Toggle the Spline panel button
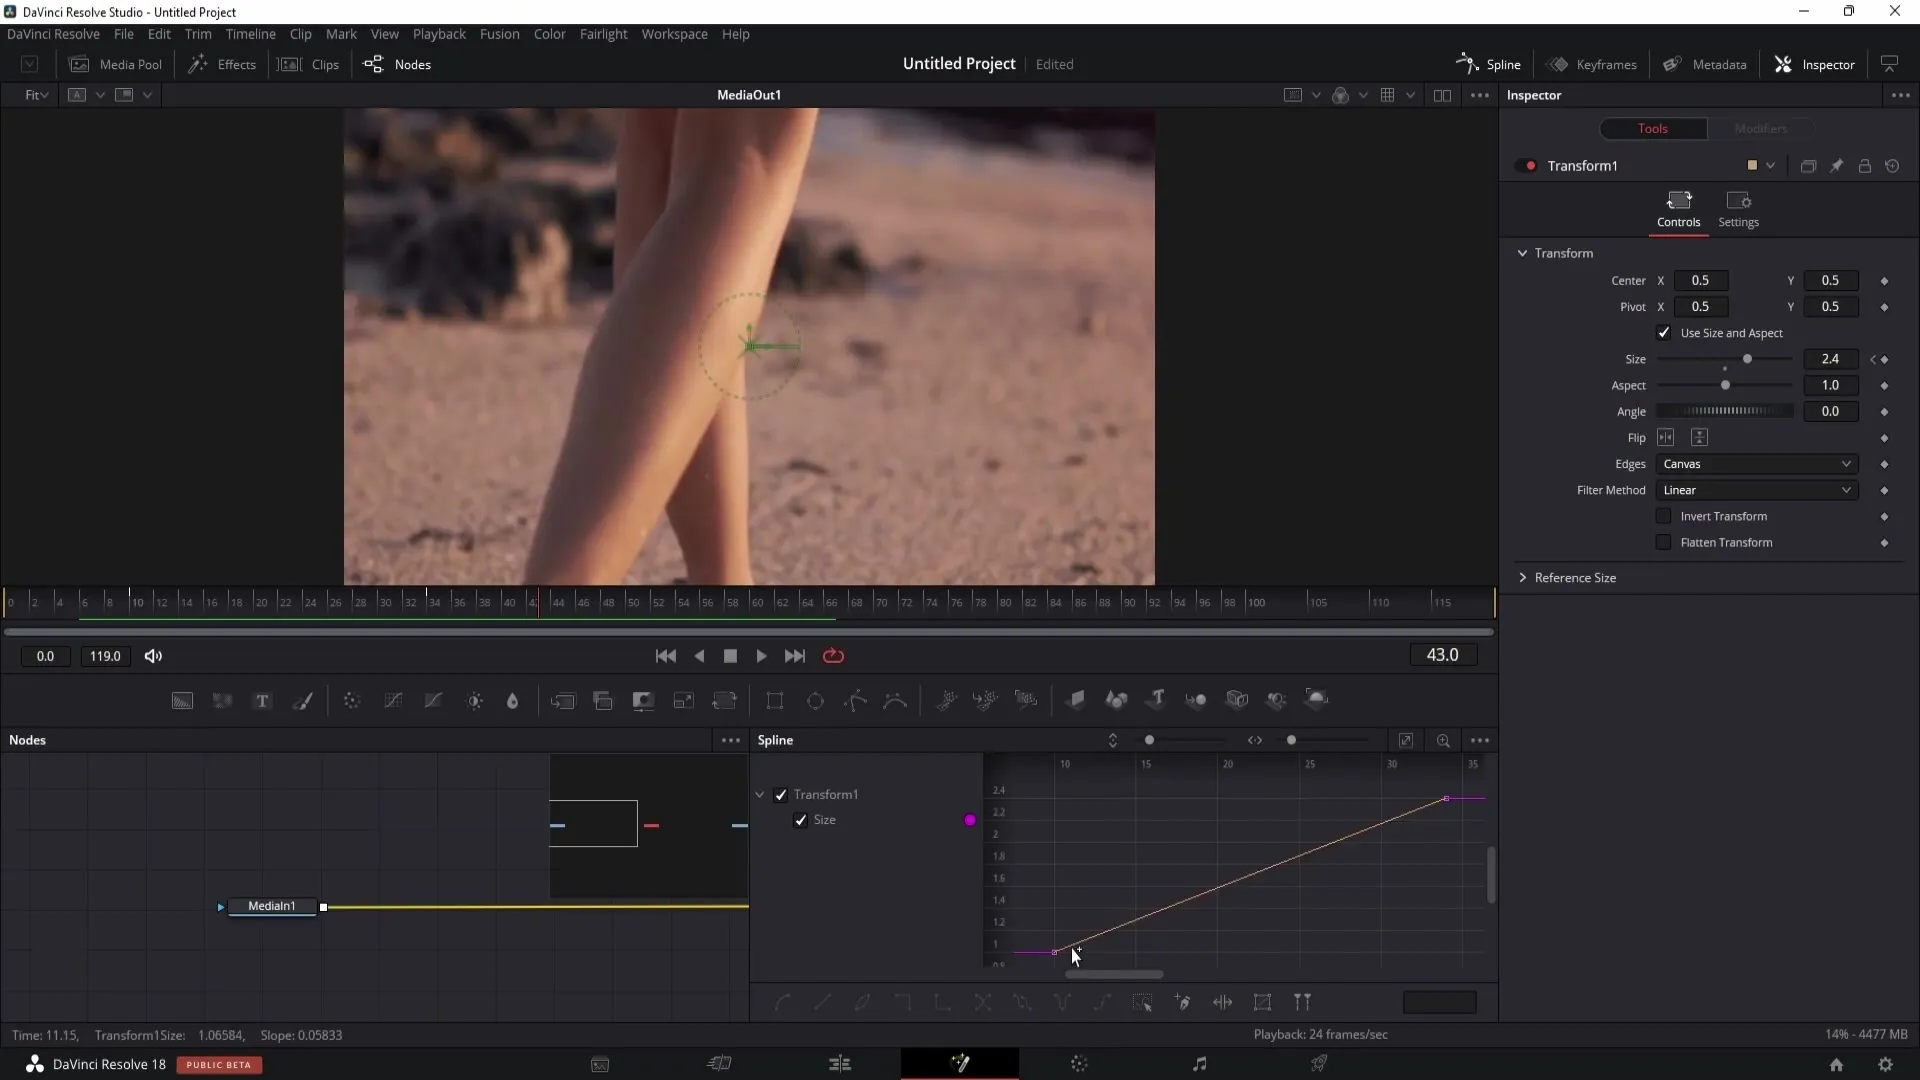This screenshot has height=1080, width=1920. tap(1488, 65)
